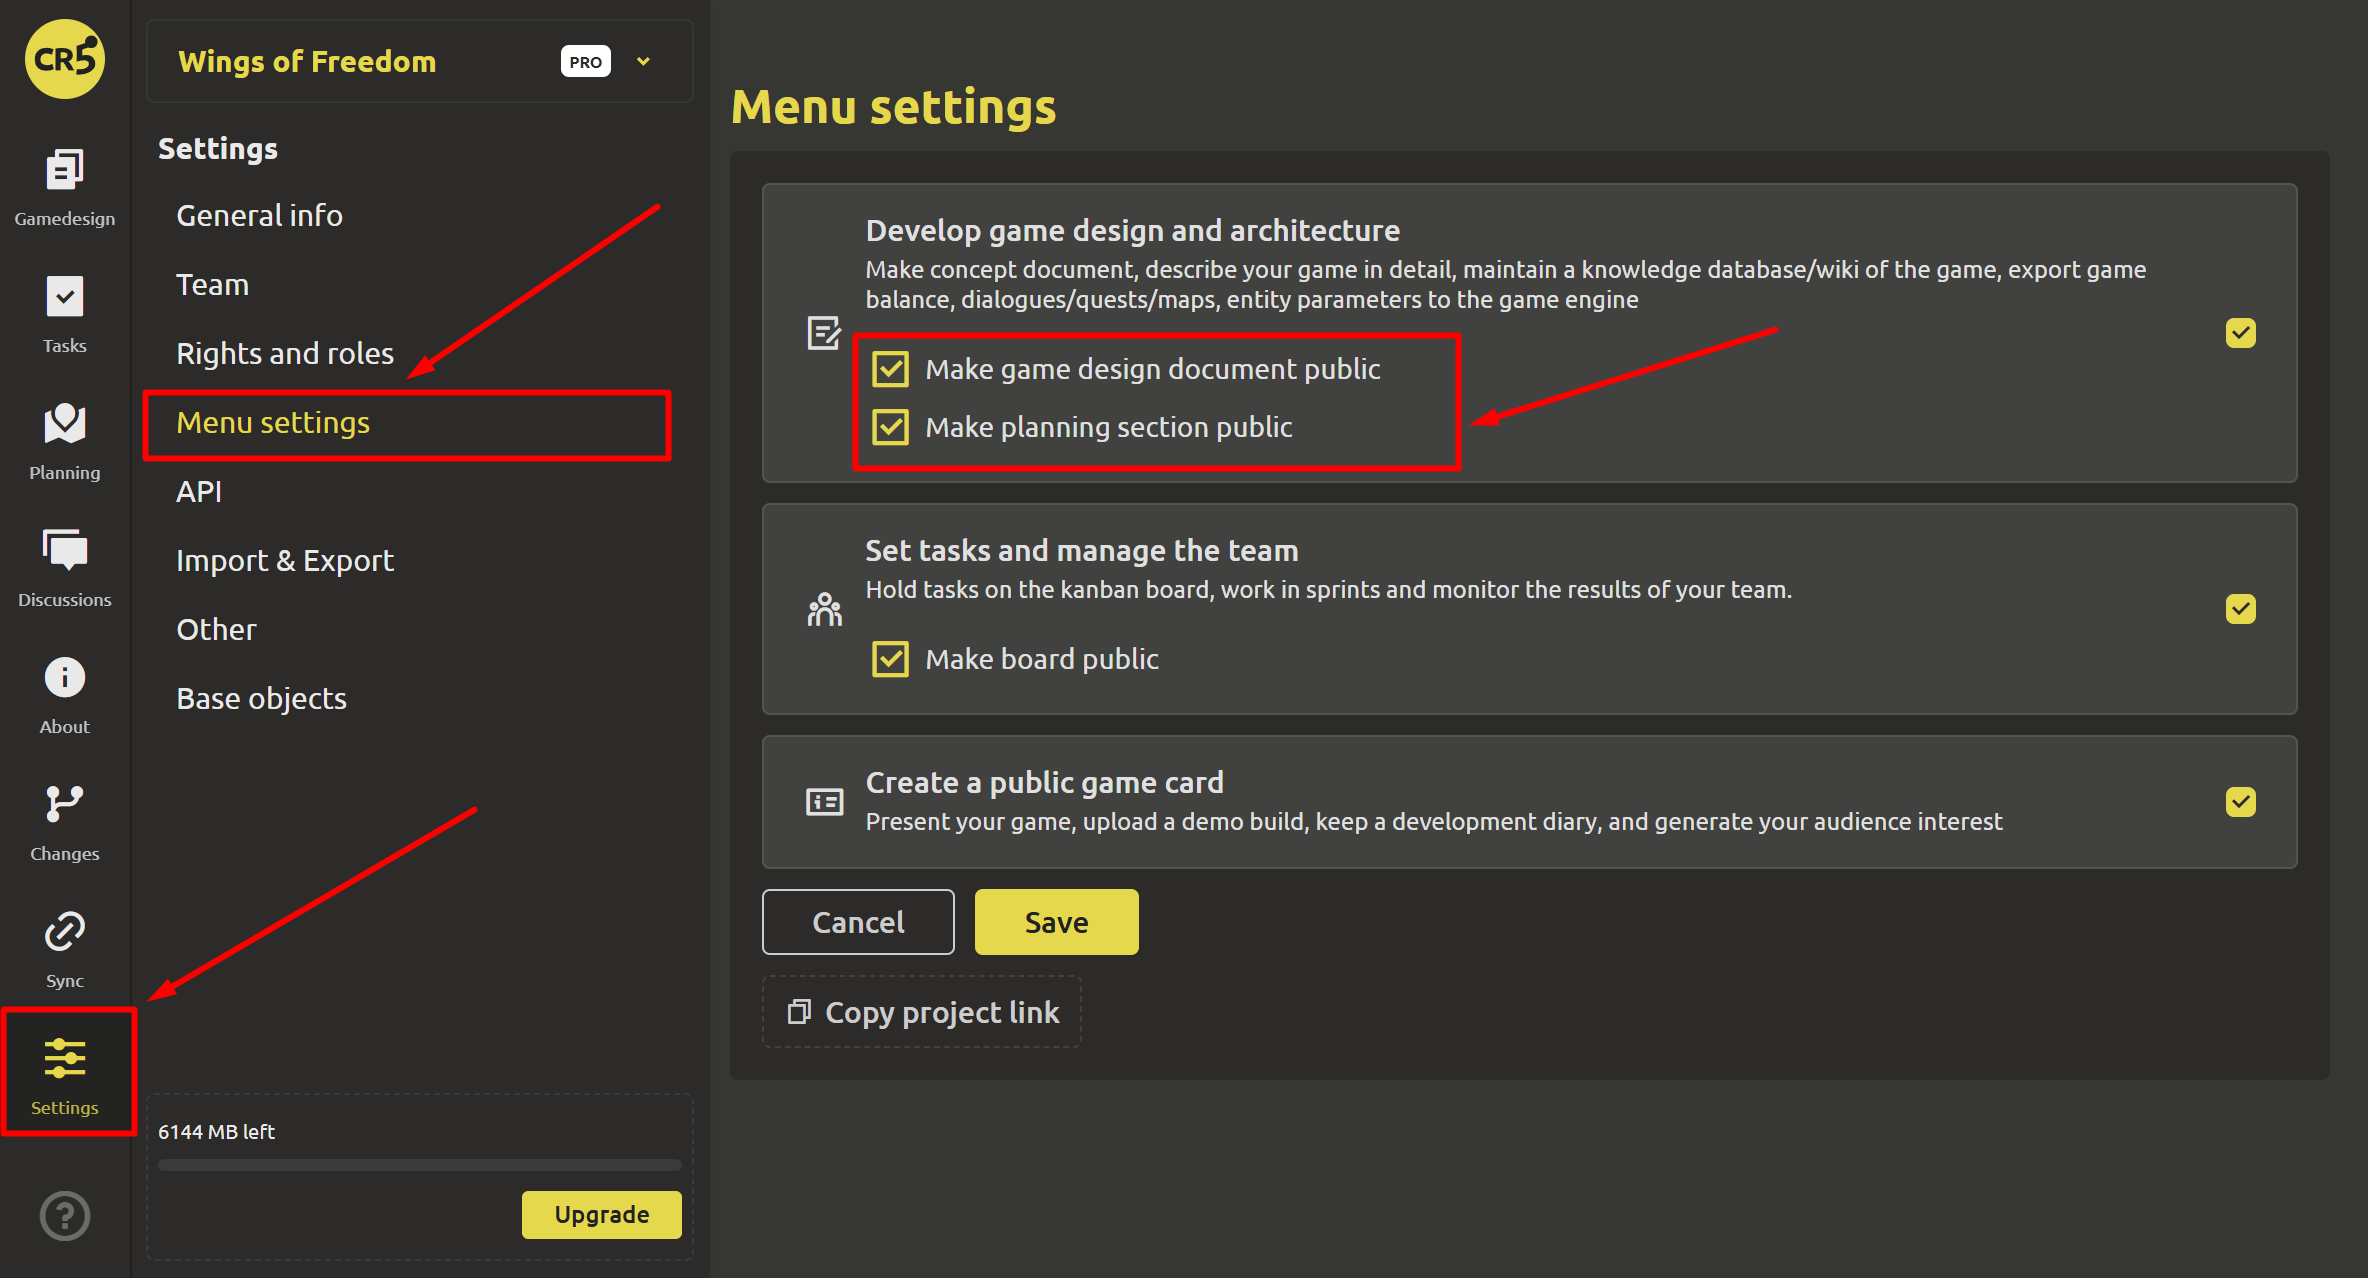Toggle Make board public checkbox
The image size is (2368, 1278).
pos(890,659)
